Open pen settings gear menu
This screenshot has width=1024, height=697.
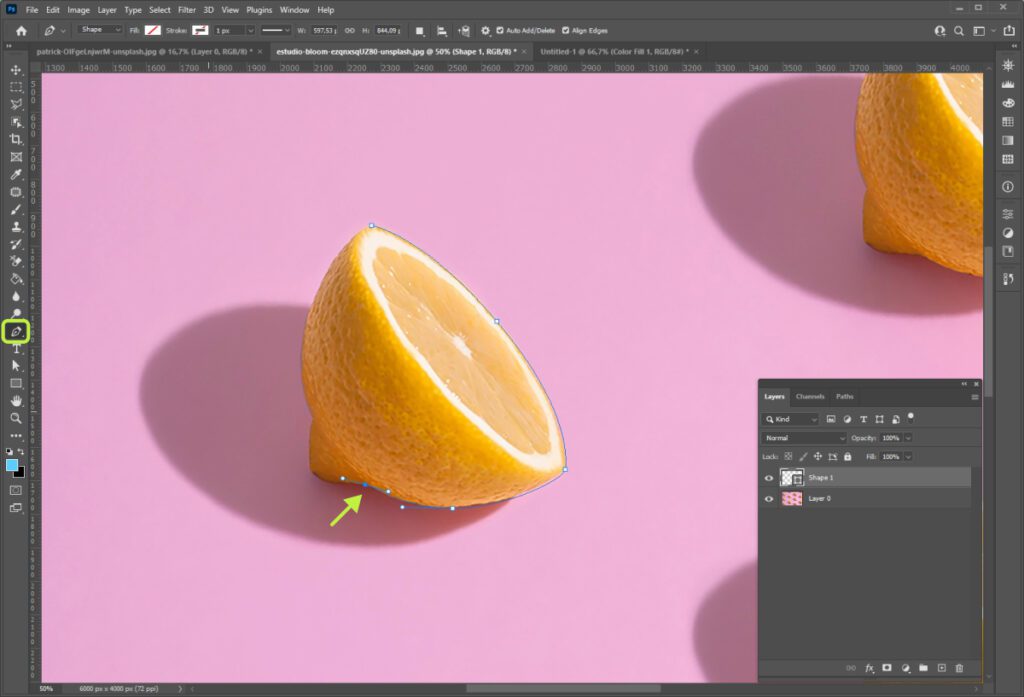pos(485,31)
